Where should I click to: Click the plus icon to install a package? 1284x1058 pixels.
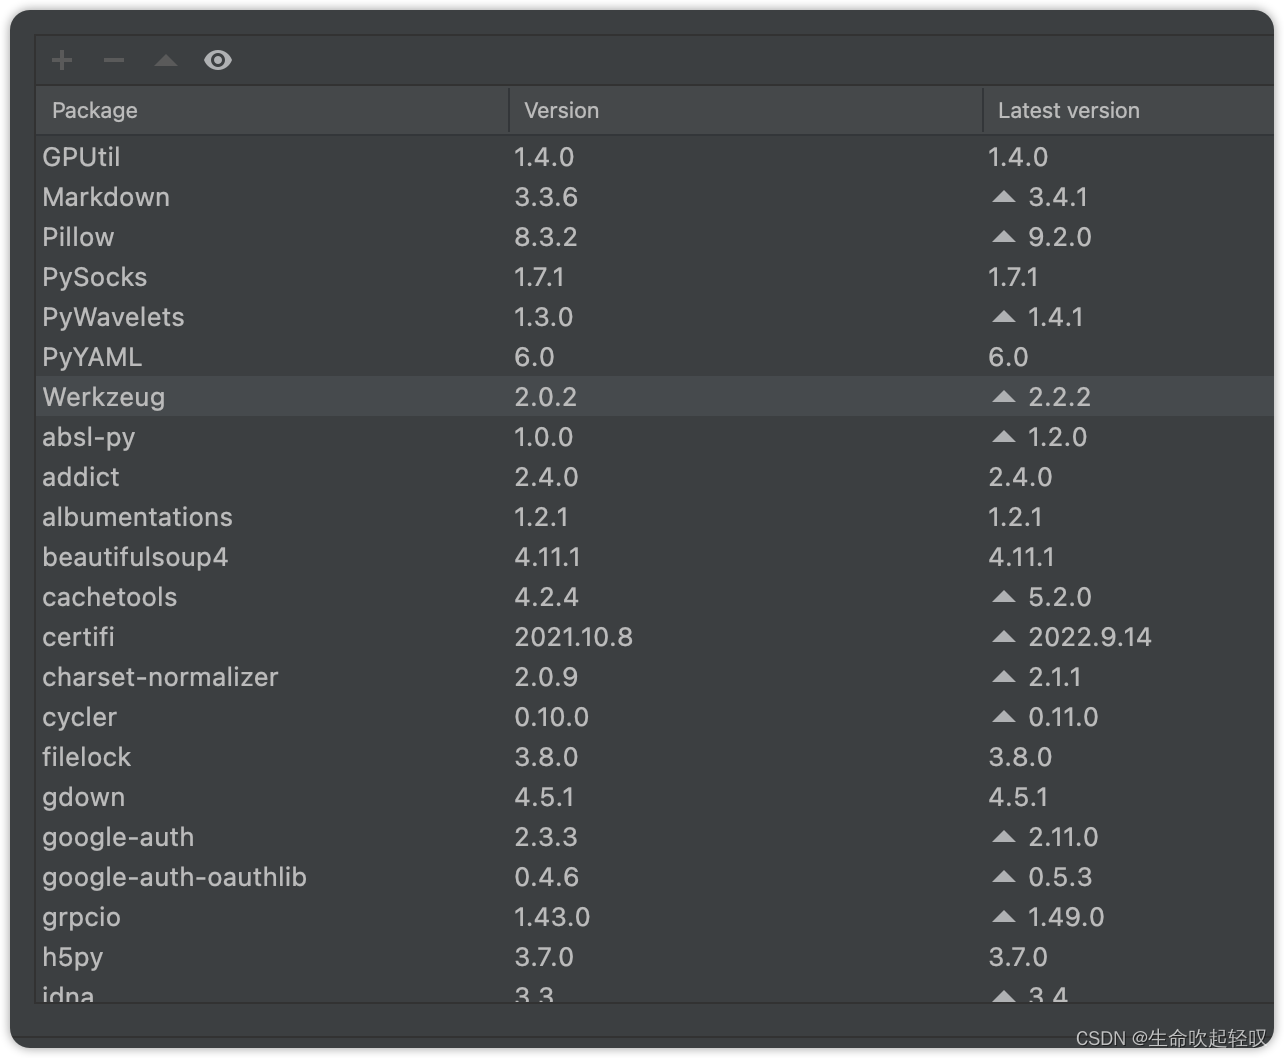[x=62, y=60]
